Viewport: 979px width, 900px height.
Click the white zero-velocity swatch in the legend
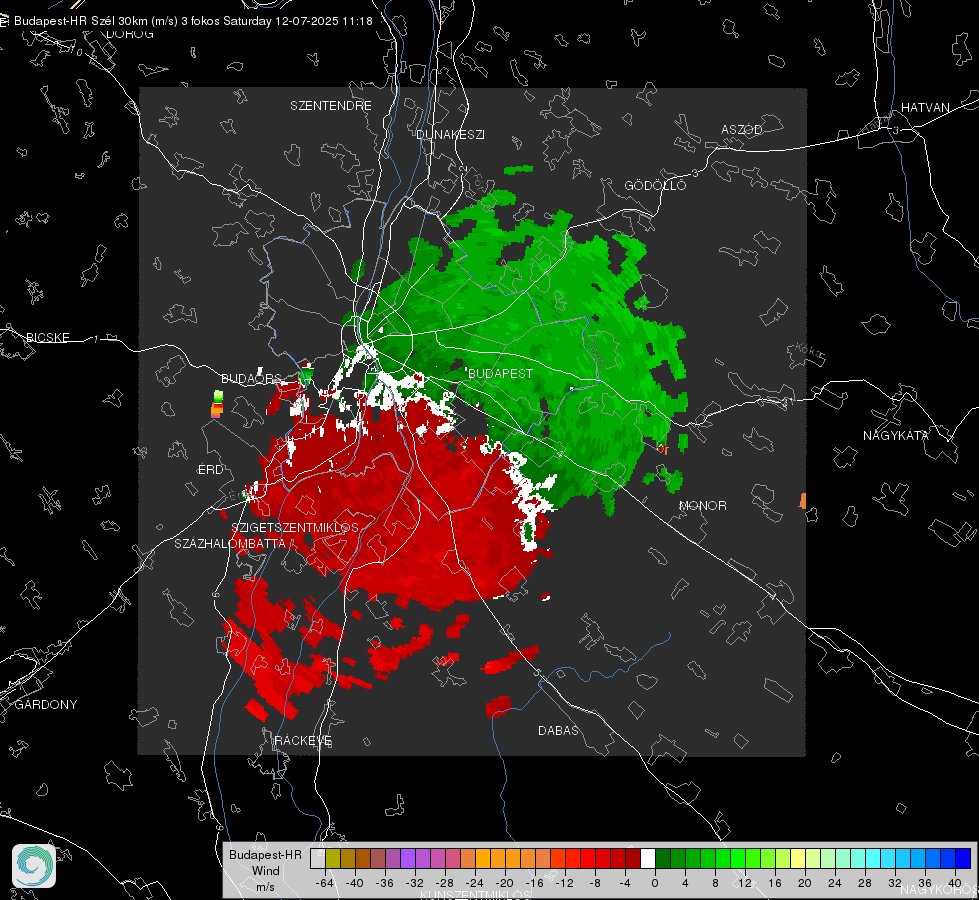tap(648, 858)
